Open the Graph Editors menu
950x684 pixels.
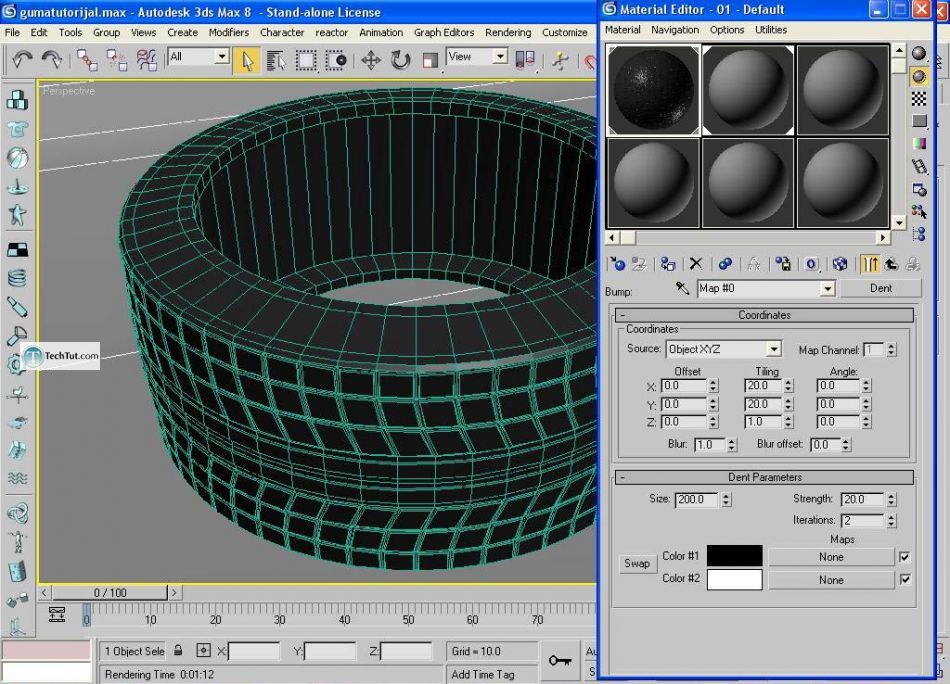pos(444,32)
